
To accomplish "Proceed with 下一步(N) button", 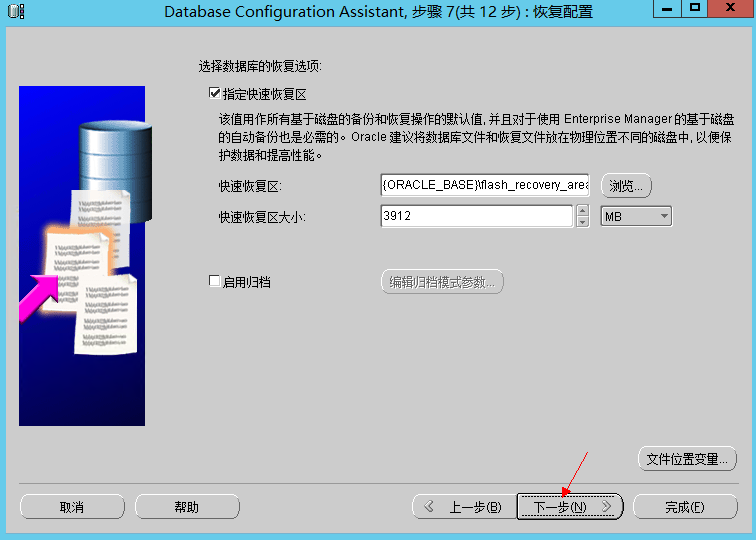I will 570,507.
